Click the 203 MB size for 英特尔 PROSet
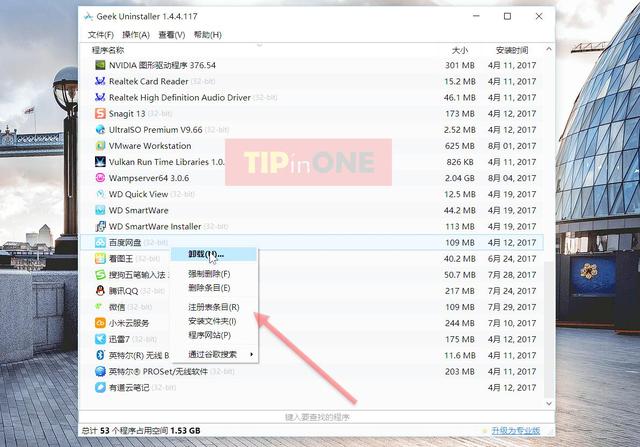The width and height of the screenshot is (640, 447). (460, 371)
